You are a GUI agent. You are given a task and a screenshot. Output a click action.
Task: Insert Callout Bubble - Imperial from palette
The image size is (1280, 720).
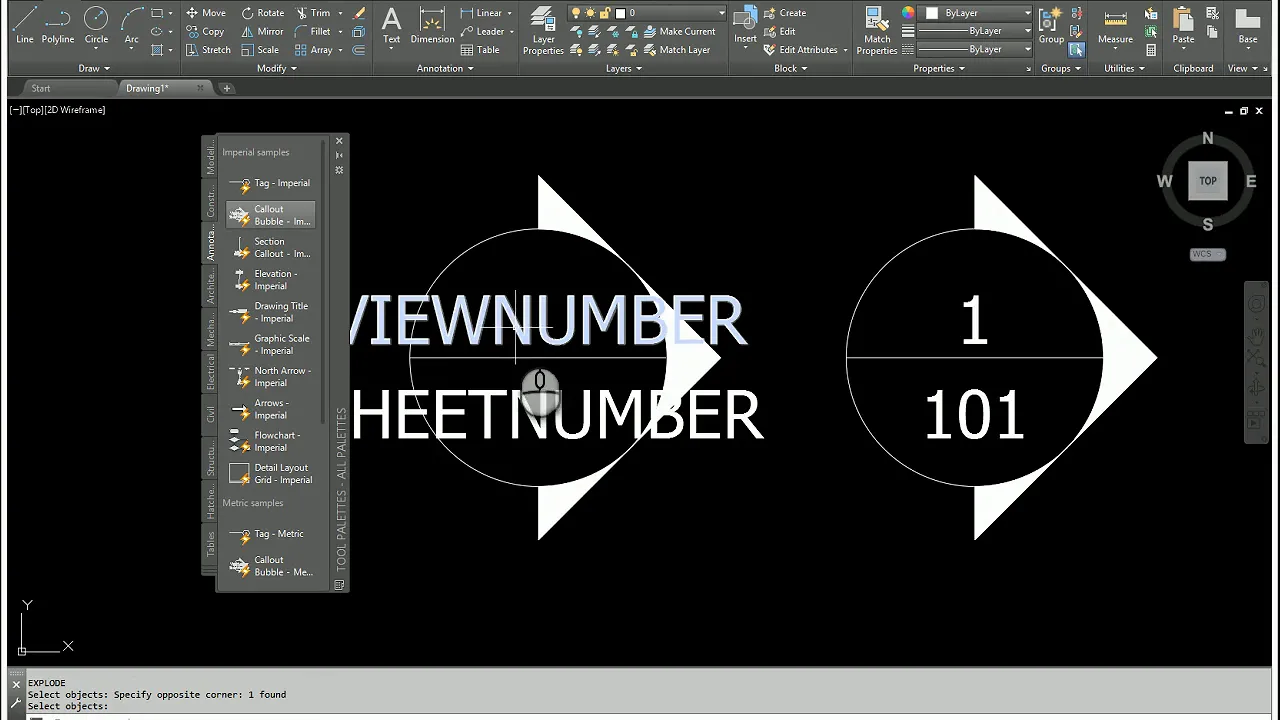coord(271,215)
